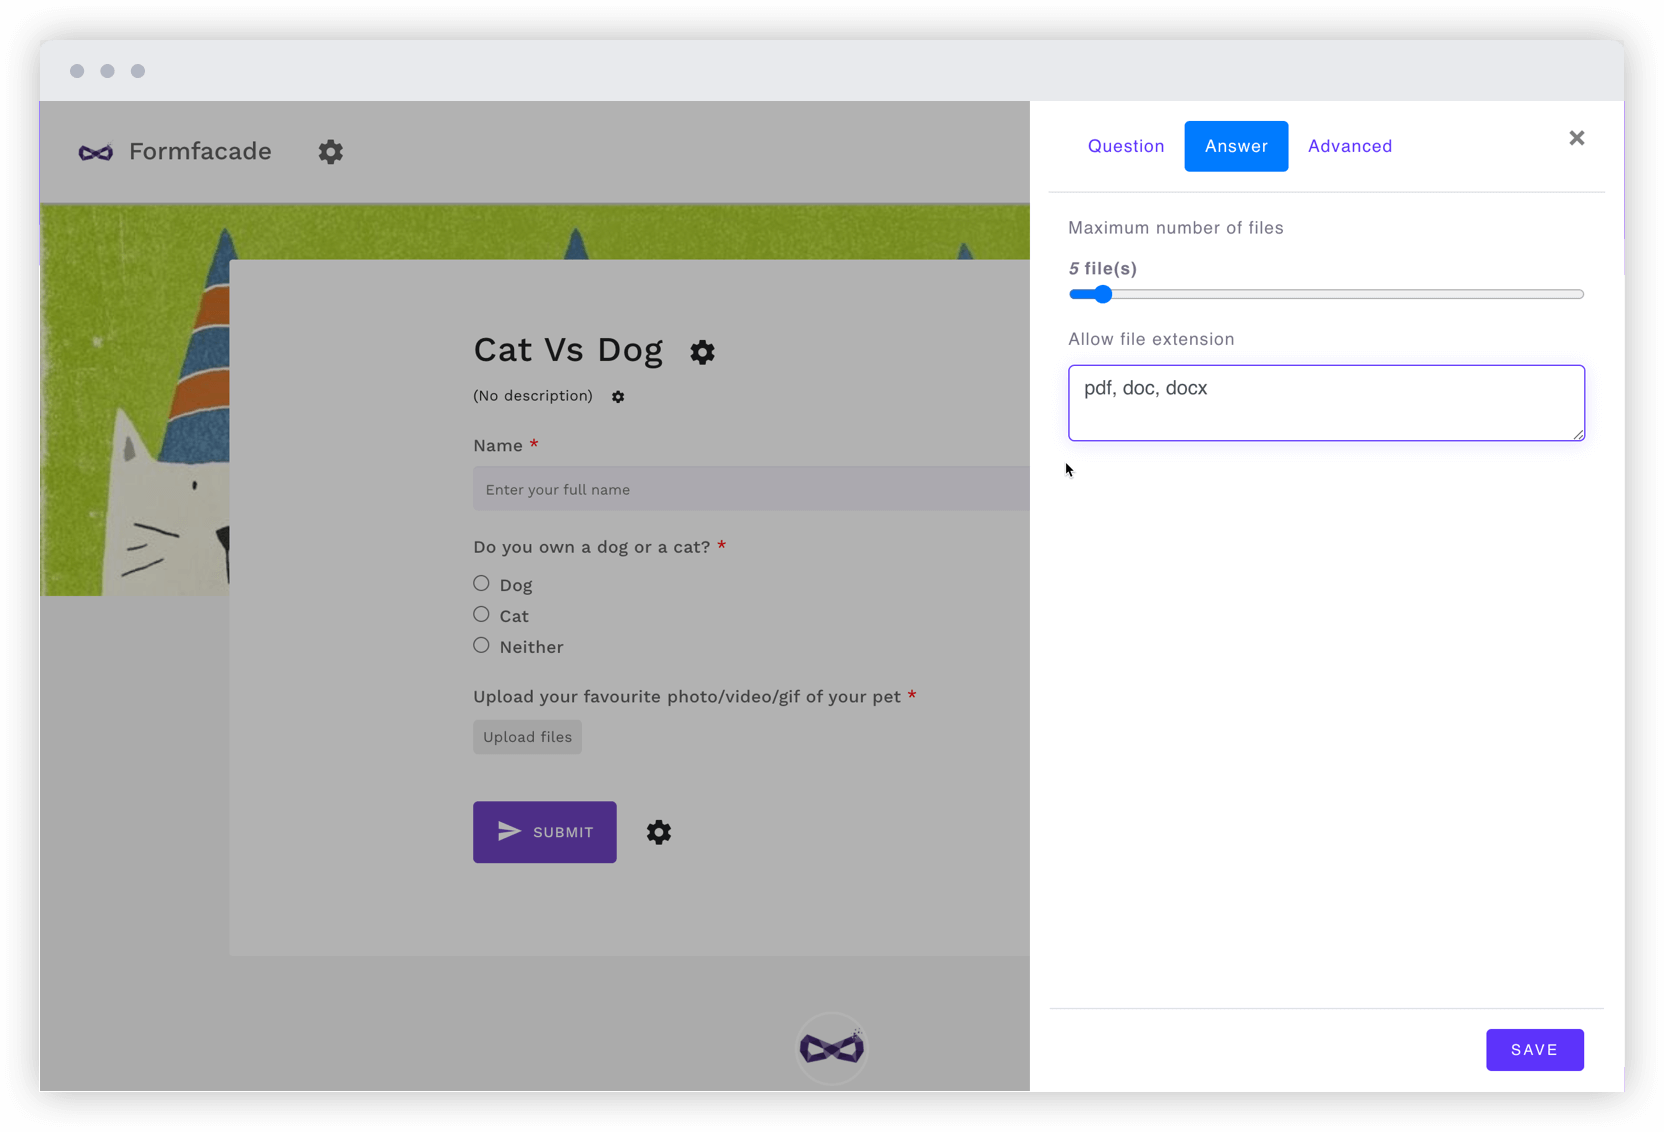Select the Answer tab
The height and width of the screenshot is (1132, 1664).
click(1236, 146)
